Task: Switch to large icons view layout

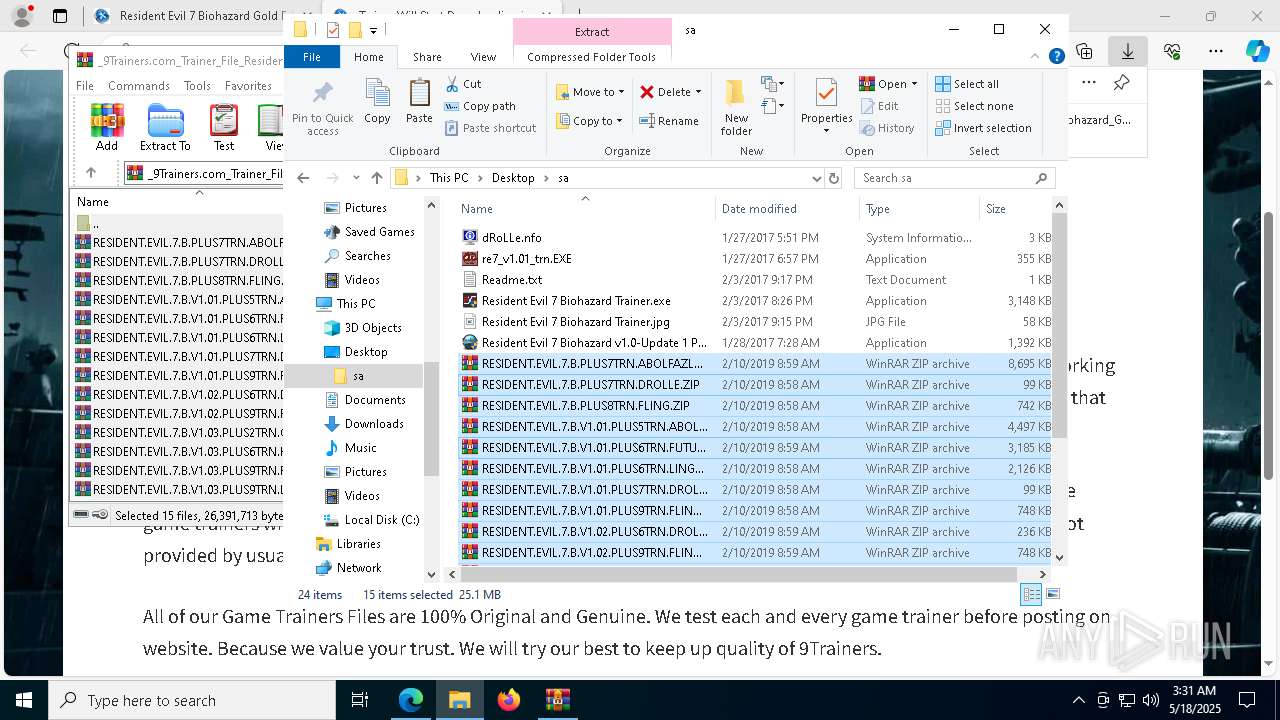Action: pos(1052,594)
